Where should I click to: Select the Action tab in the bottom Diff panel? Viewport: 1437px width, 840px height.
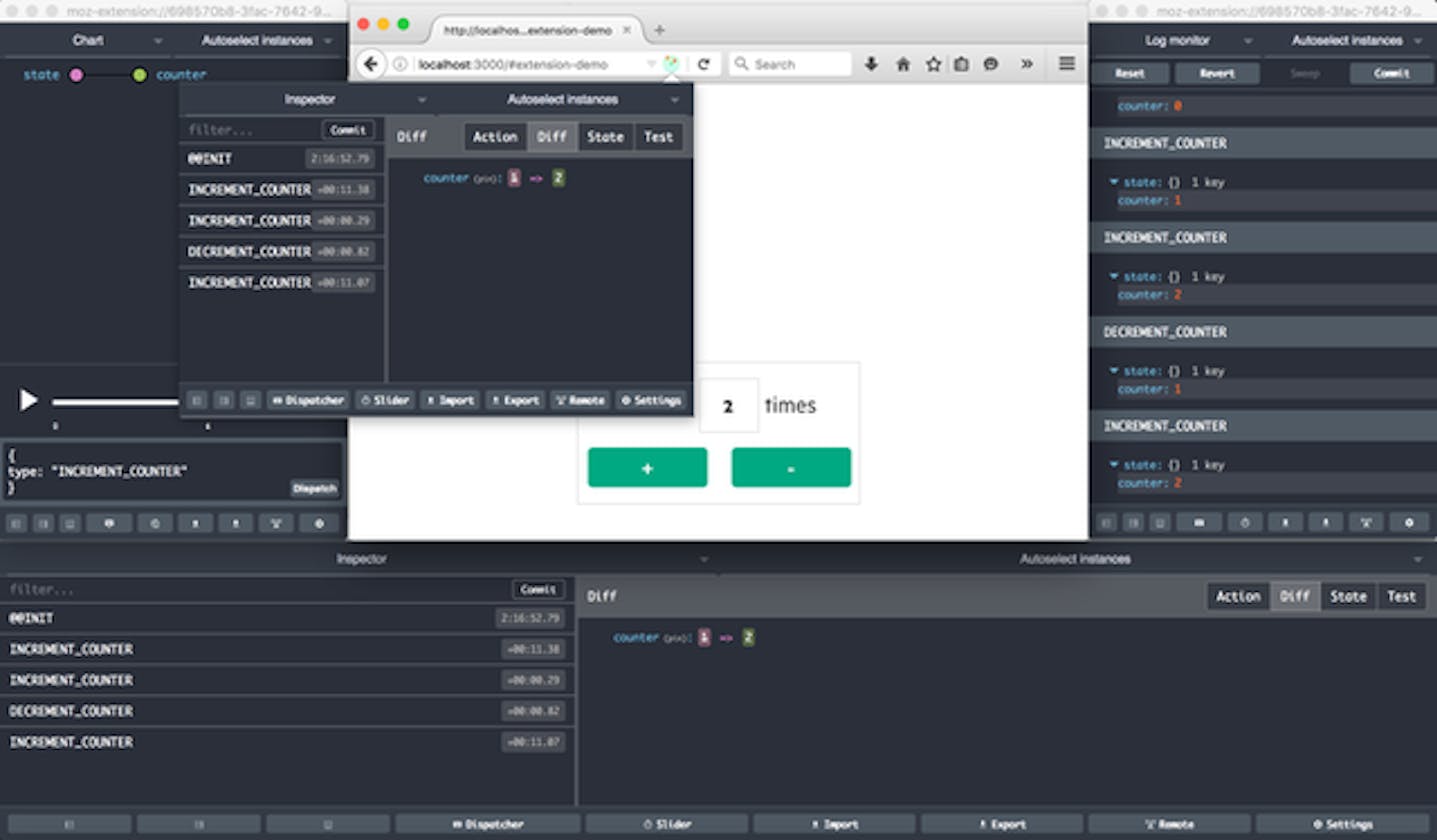1238,595
